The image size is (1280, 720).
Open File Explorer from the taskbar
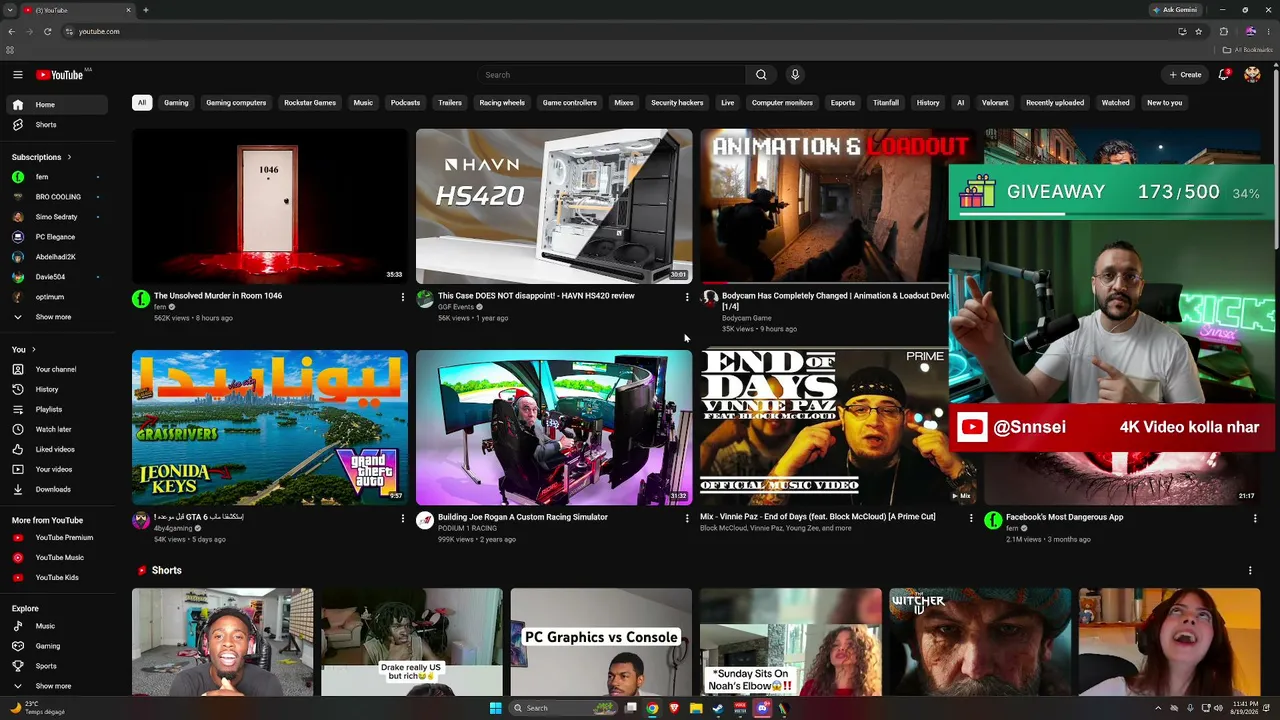click(x=696, y=708)
